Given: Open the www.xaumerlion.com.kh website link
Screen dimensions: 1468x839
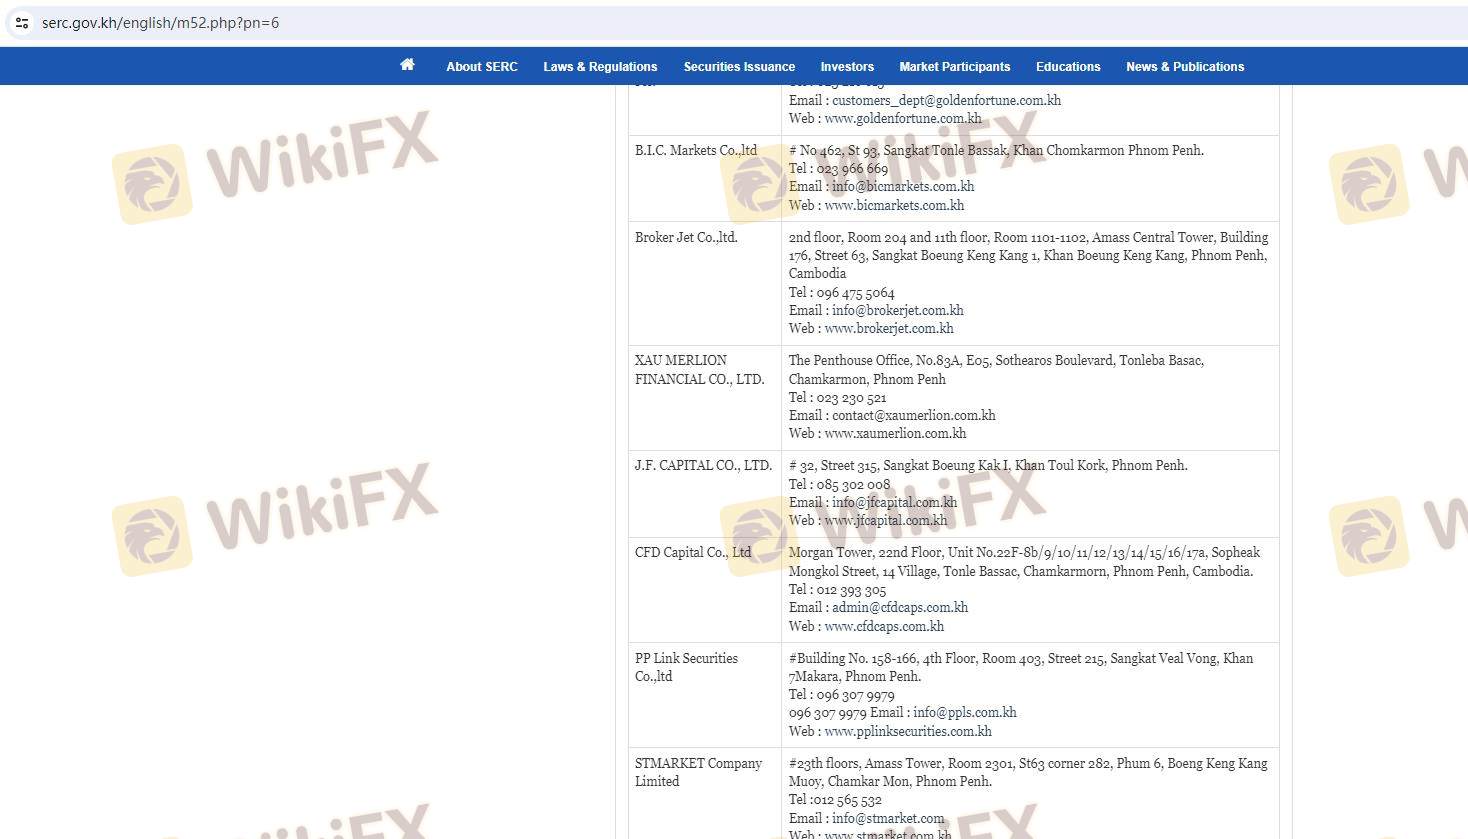Looking at the screenshot, I should (895, 433).
